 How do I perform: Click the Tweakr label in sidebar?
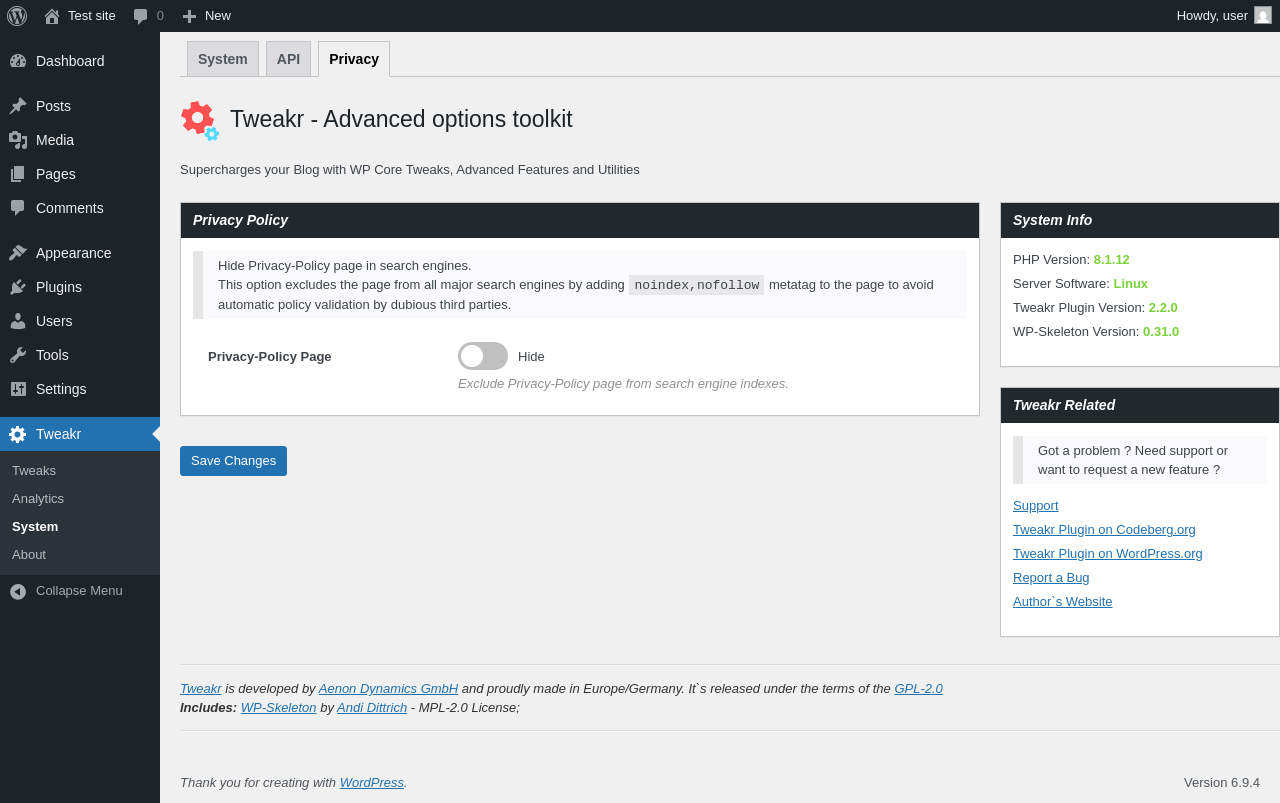[x=58, y=434]
